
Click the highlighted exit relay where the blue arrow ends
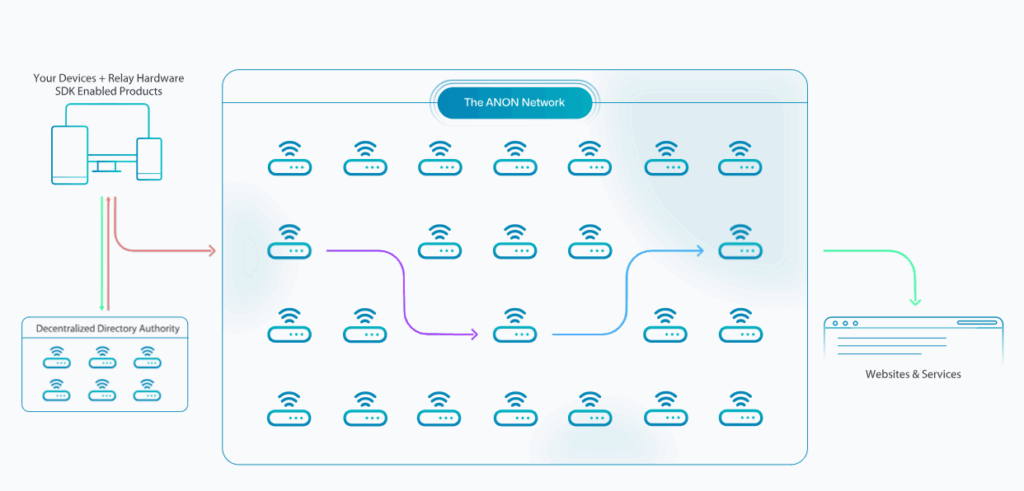tap(740, 243)
